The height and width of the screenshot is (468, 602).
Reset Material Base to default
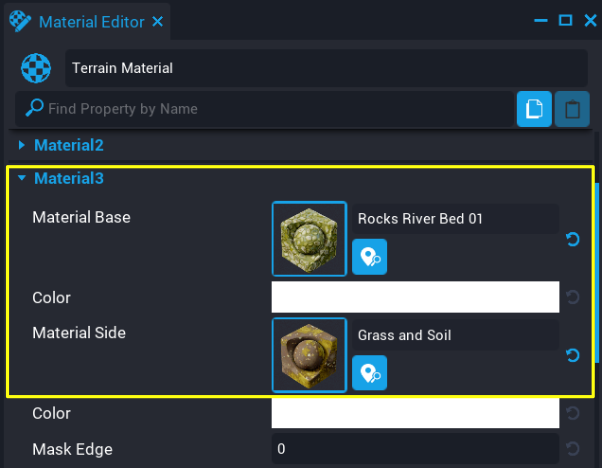573,239
